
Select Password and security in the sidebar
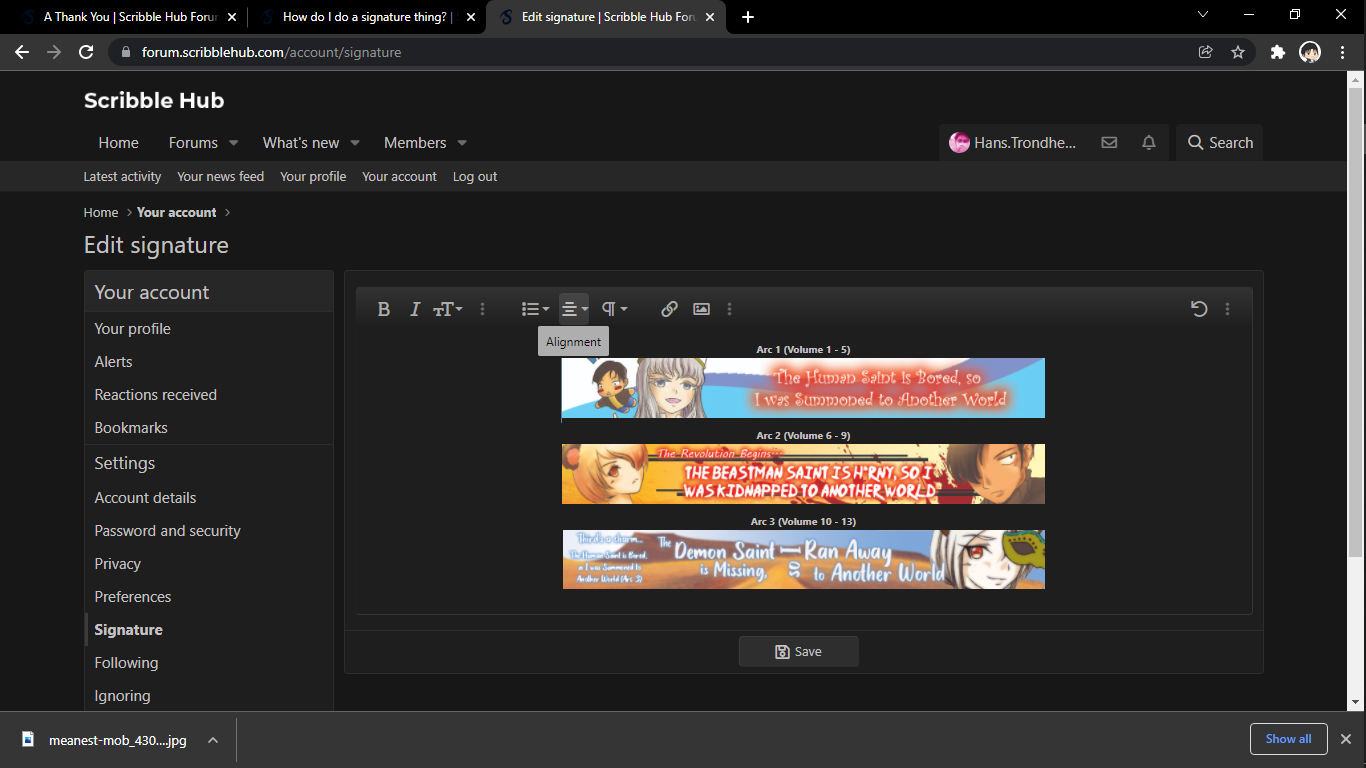tap(168, 531)
